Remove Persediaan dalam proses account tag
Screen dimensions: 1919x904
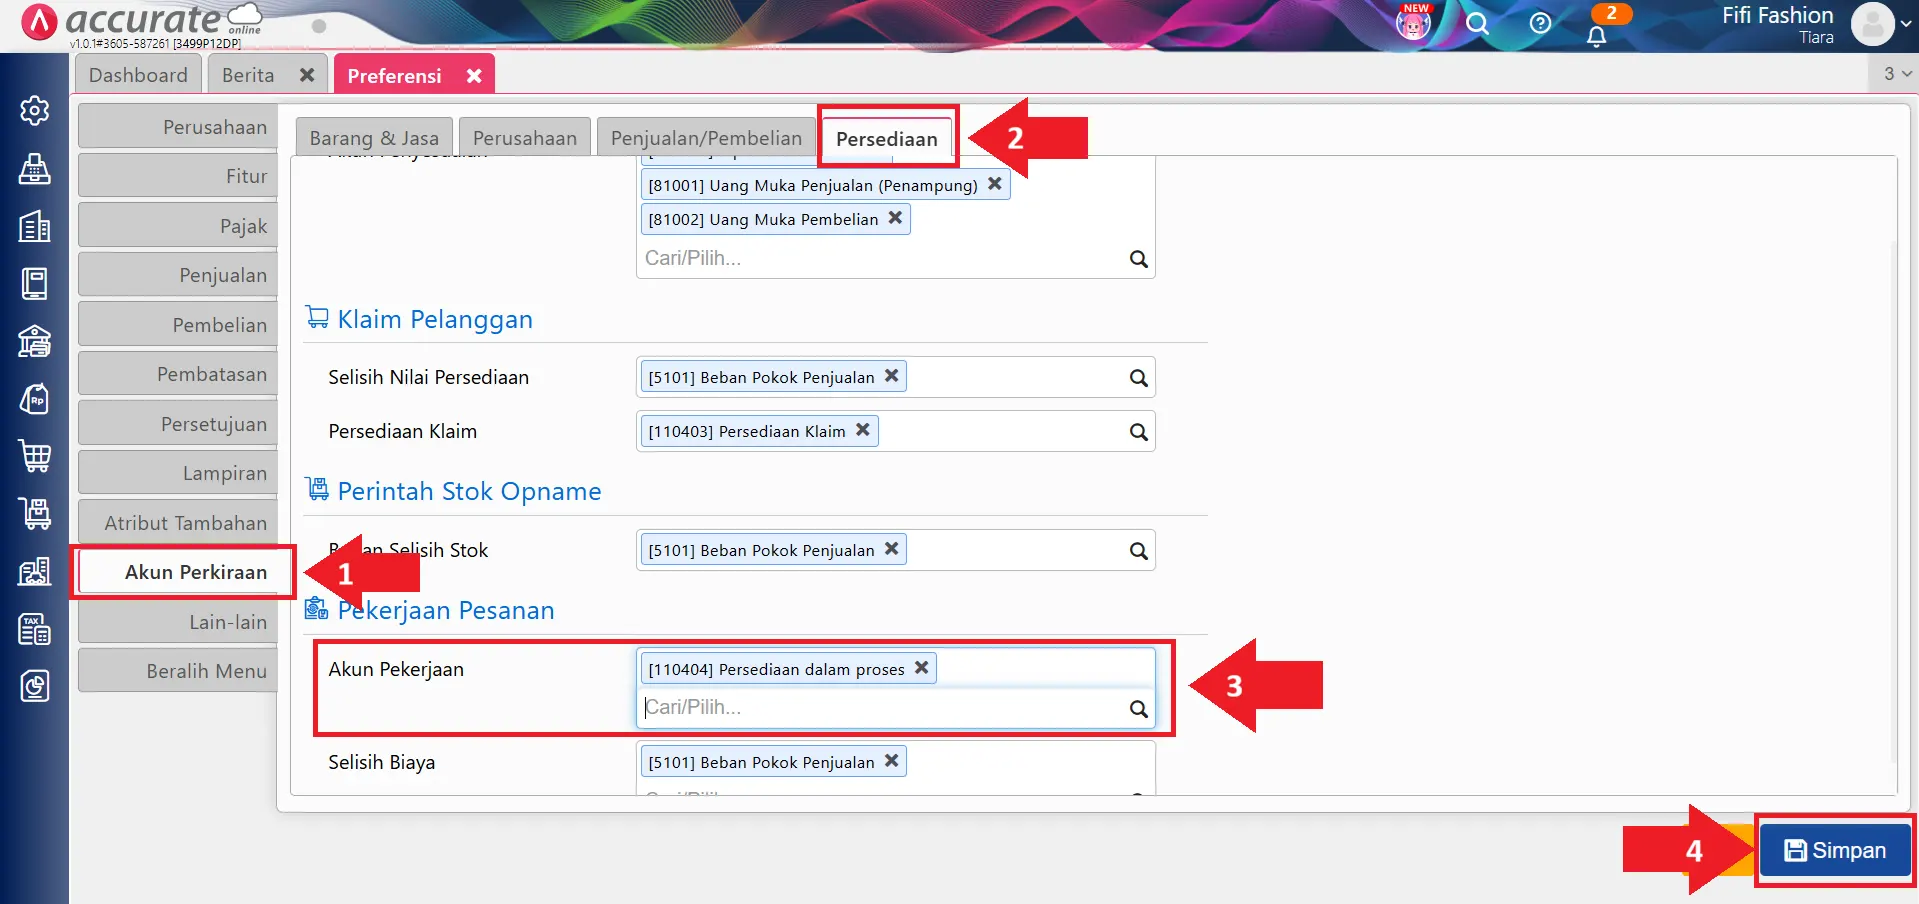coord(921,668)
